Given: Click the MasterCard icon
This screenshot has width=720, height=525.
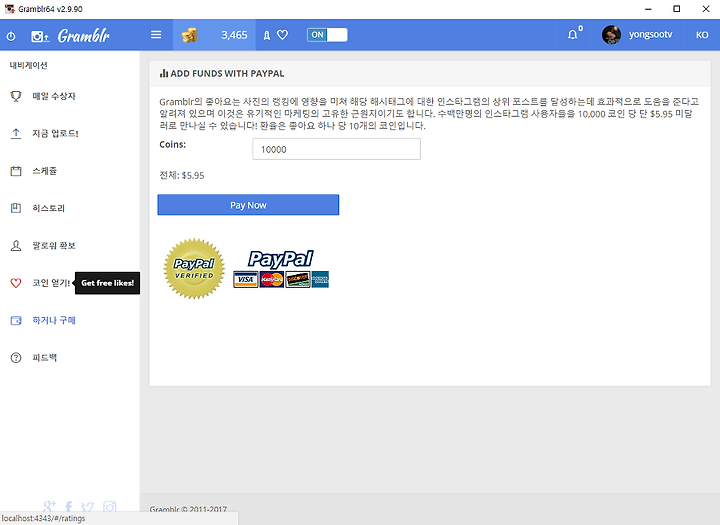Looking at the screenshot, I should pyautogui.click(x=272, y=279).
